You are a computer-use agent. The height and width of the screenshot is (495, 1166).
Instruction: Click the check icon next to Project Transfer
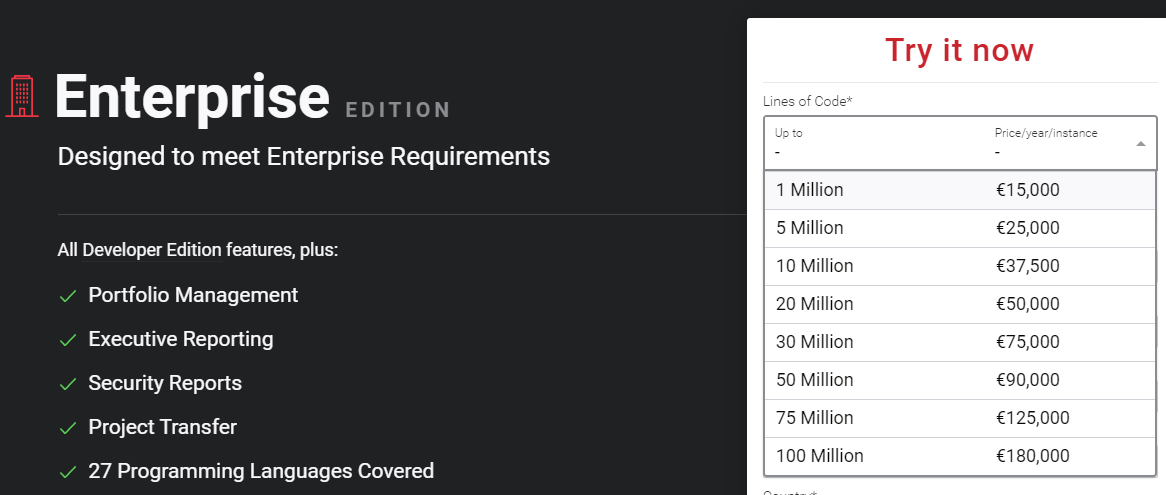coord(68,428)
